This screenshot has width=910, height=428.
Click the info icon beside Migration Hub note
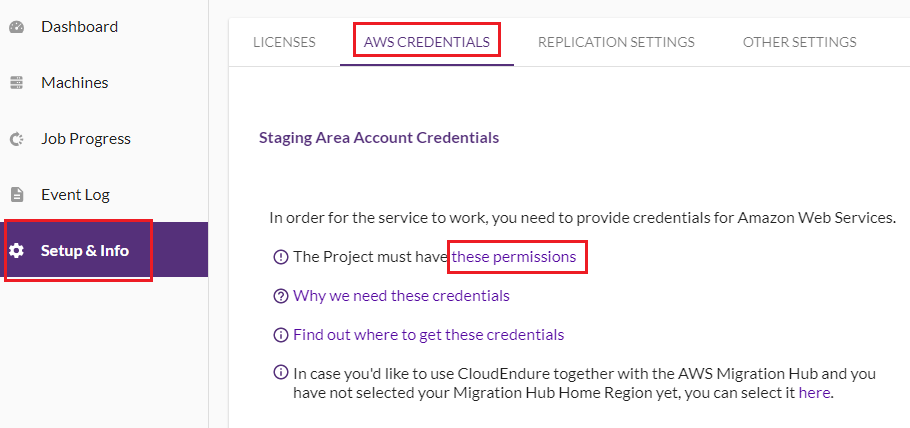coord(280,372)
